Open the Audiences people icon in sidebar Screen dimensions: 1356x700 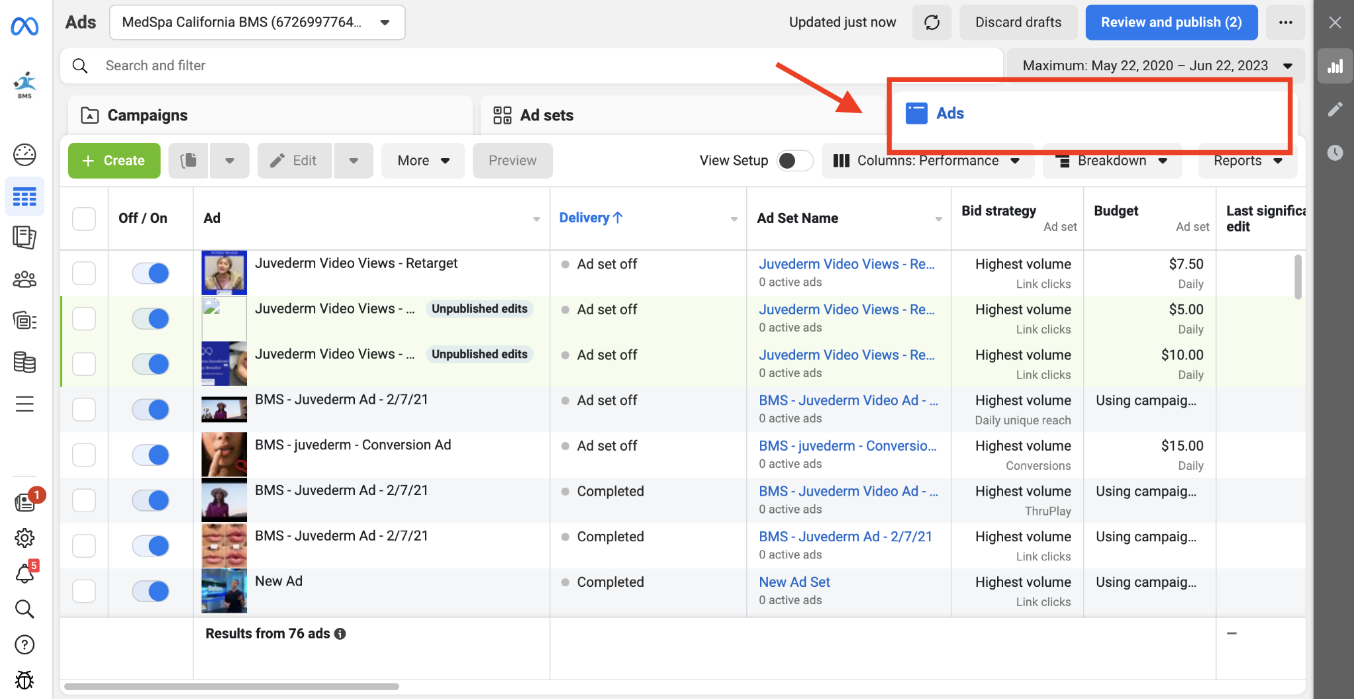pyautogui.click(x=25, y=280)
